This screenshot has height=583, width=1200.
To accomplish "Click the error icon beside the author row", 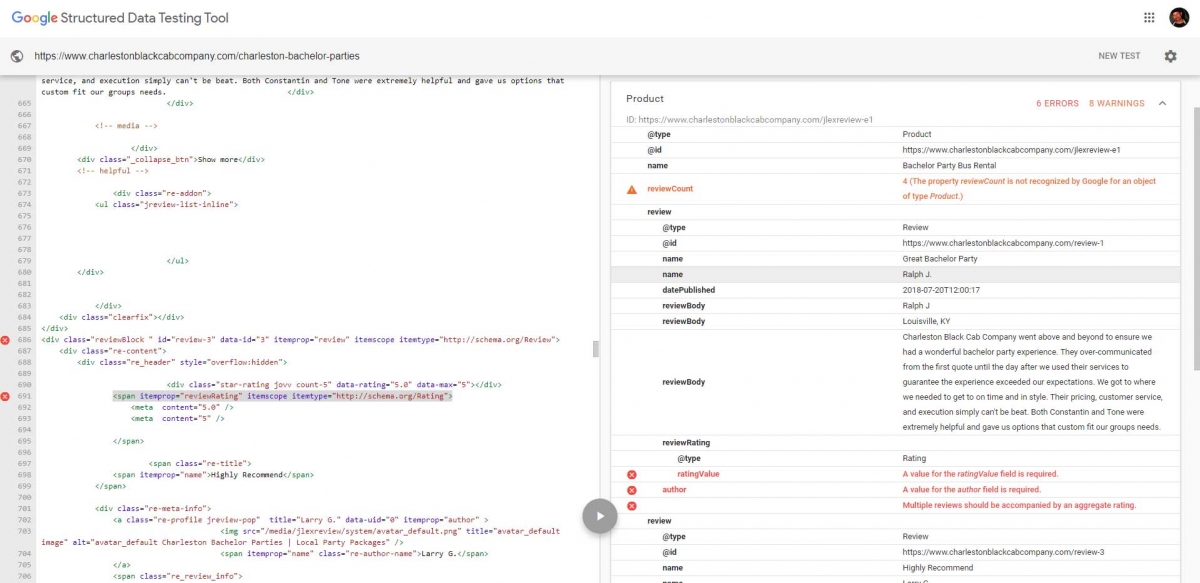I will [631, 490].
